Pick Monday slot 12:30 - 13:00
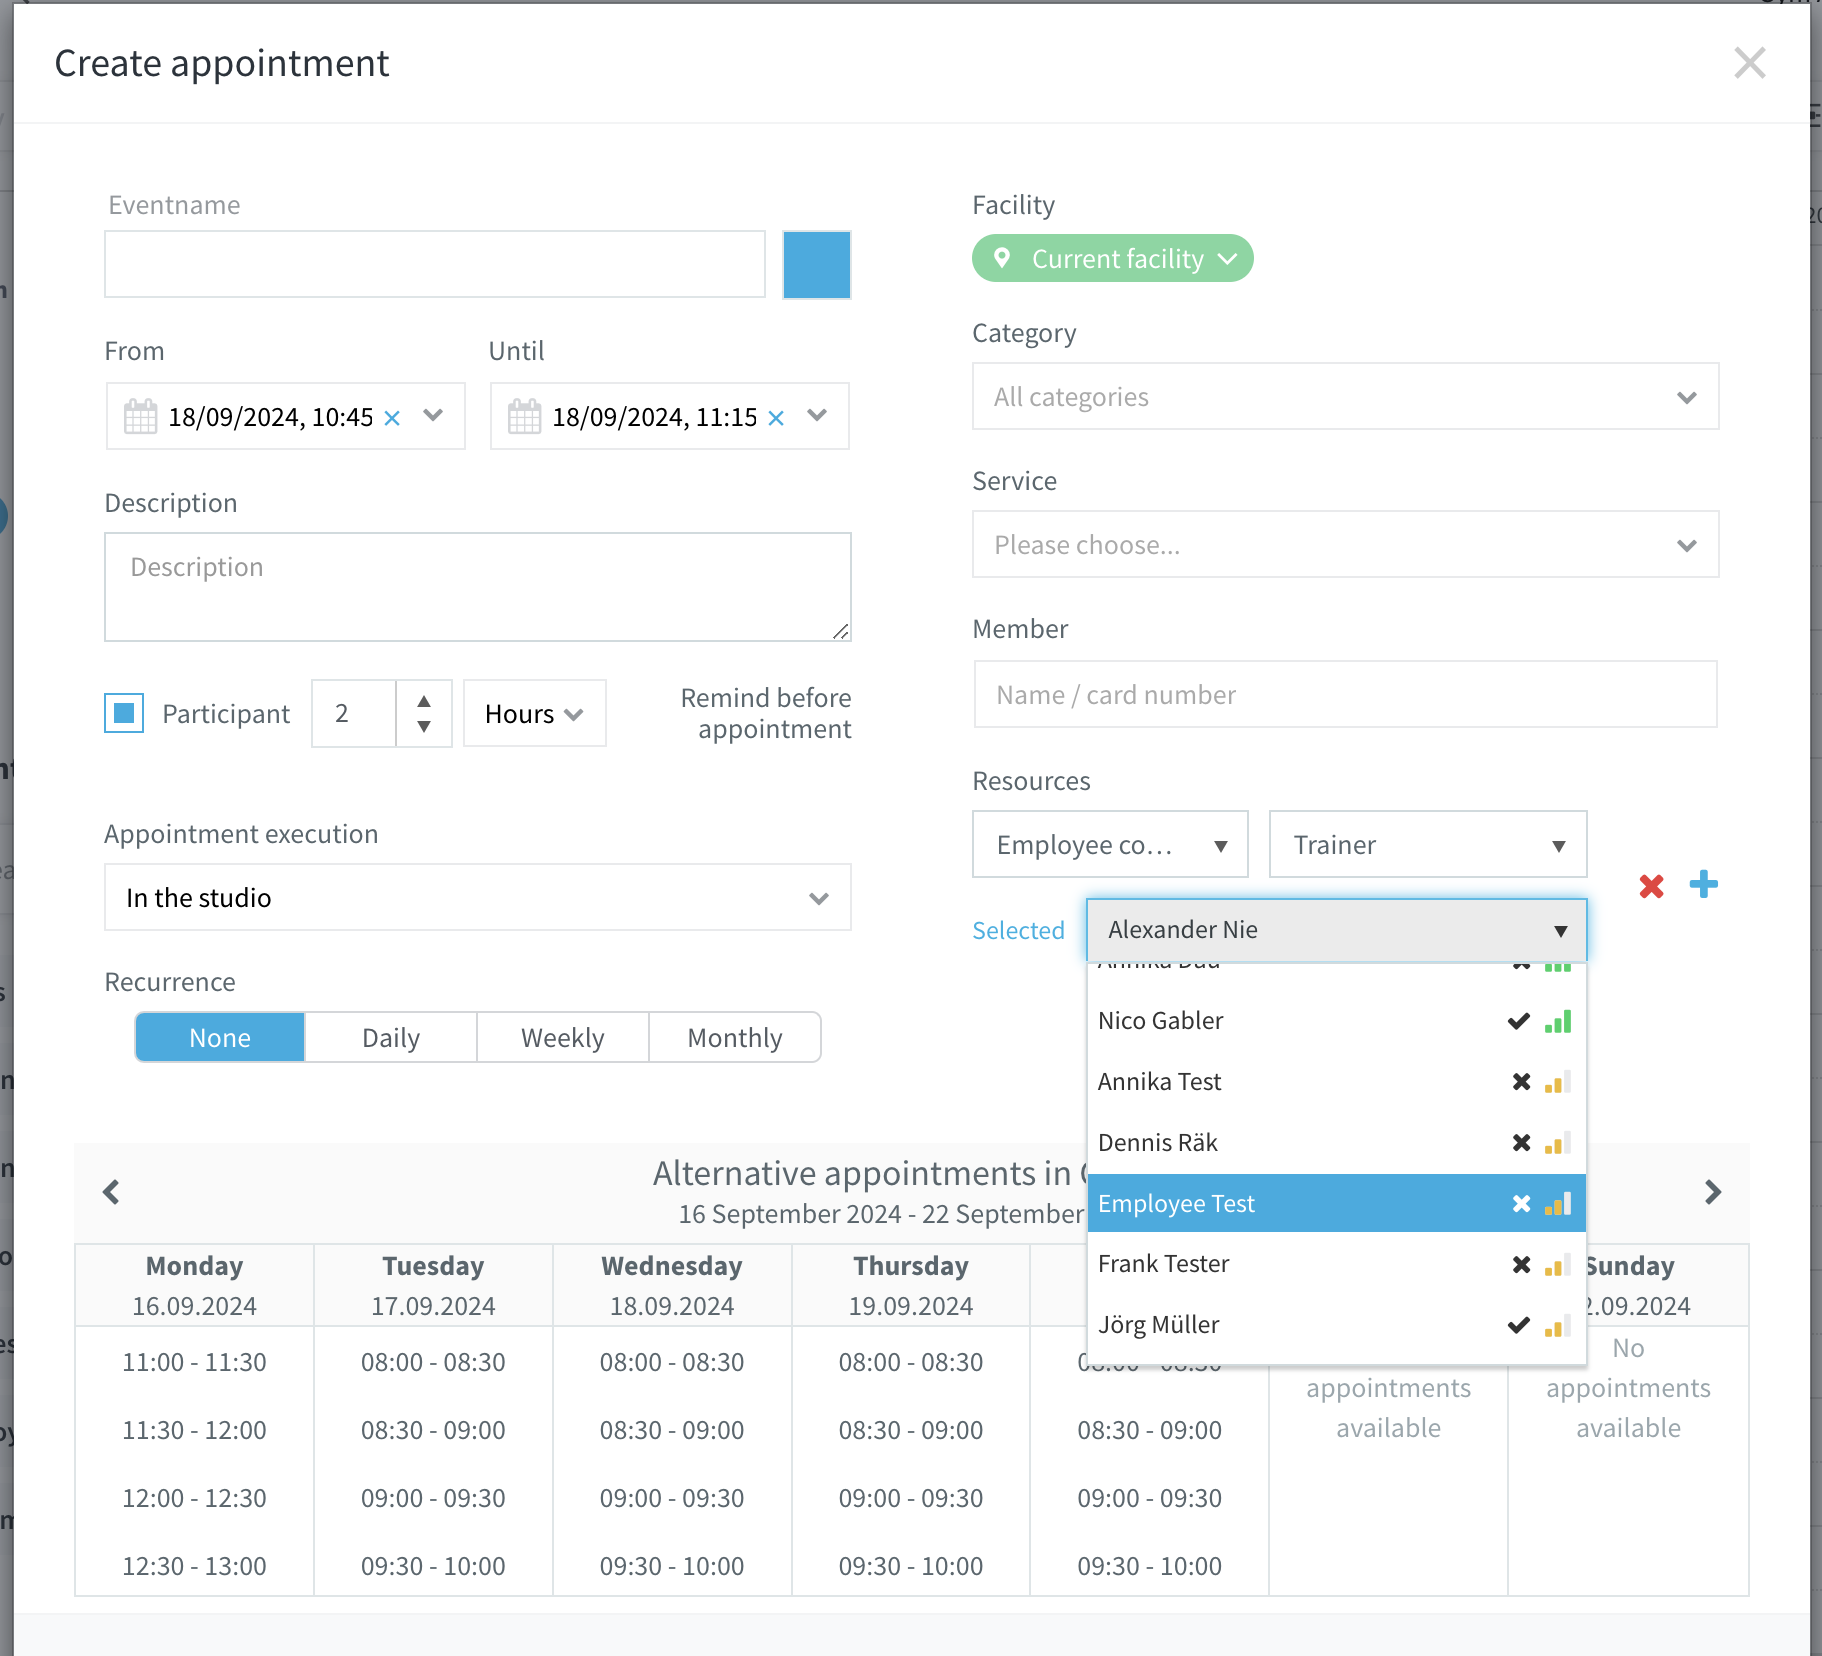The image size is (1822, 1656). pos(194,1566)
